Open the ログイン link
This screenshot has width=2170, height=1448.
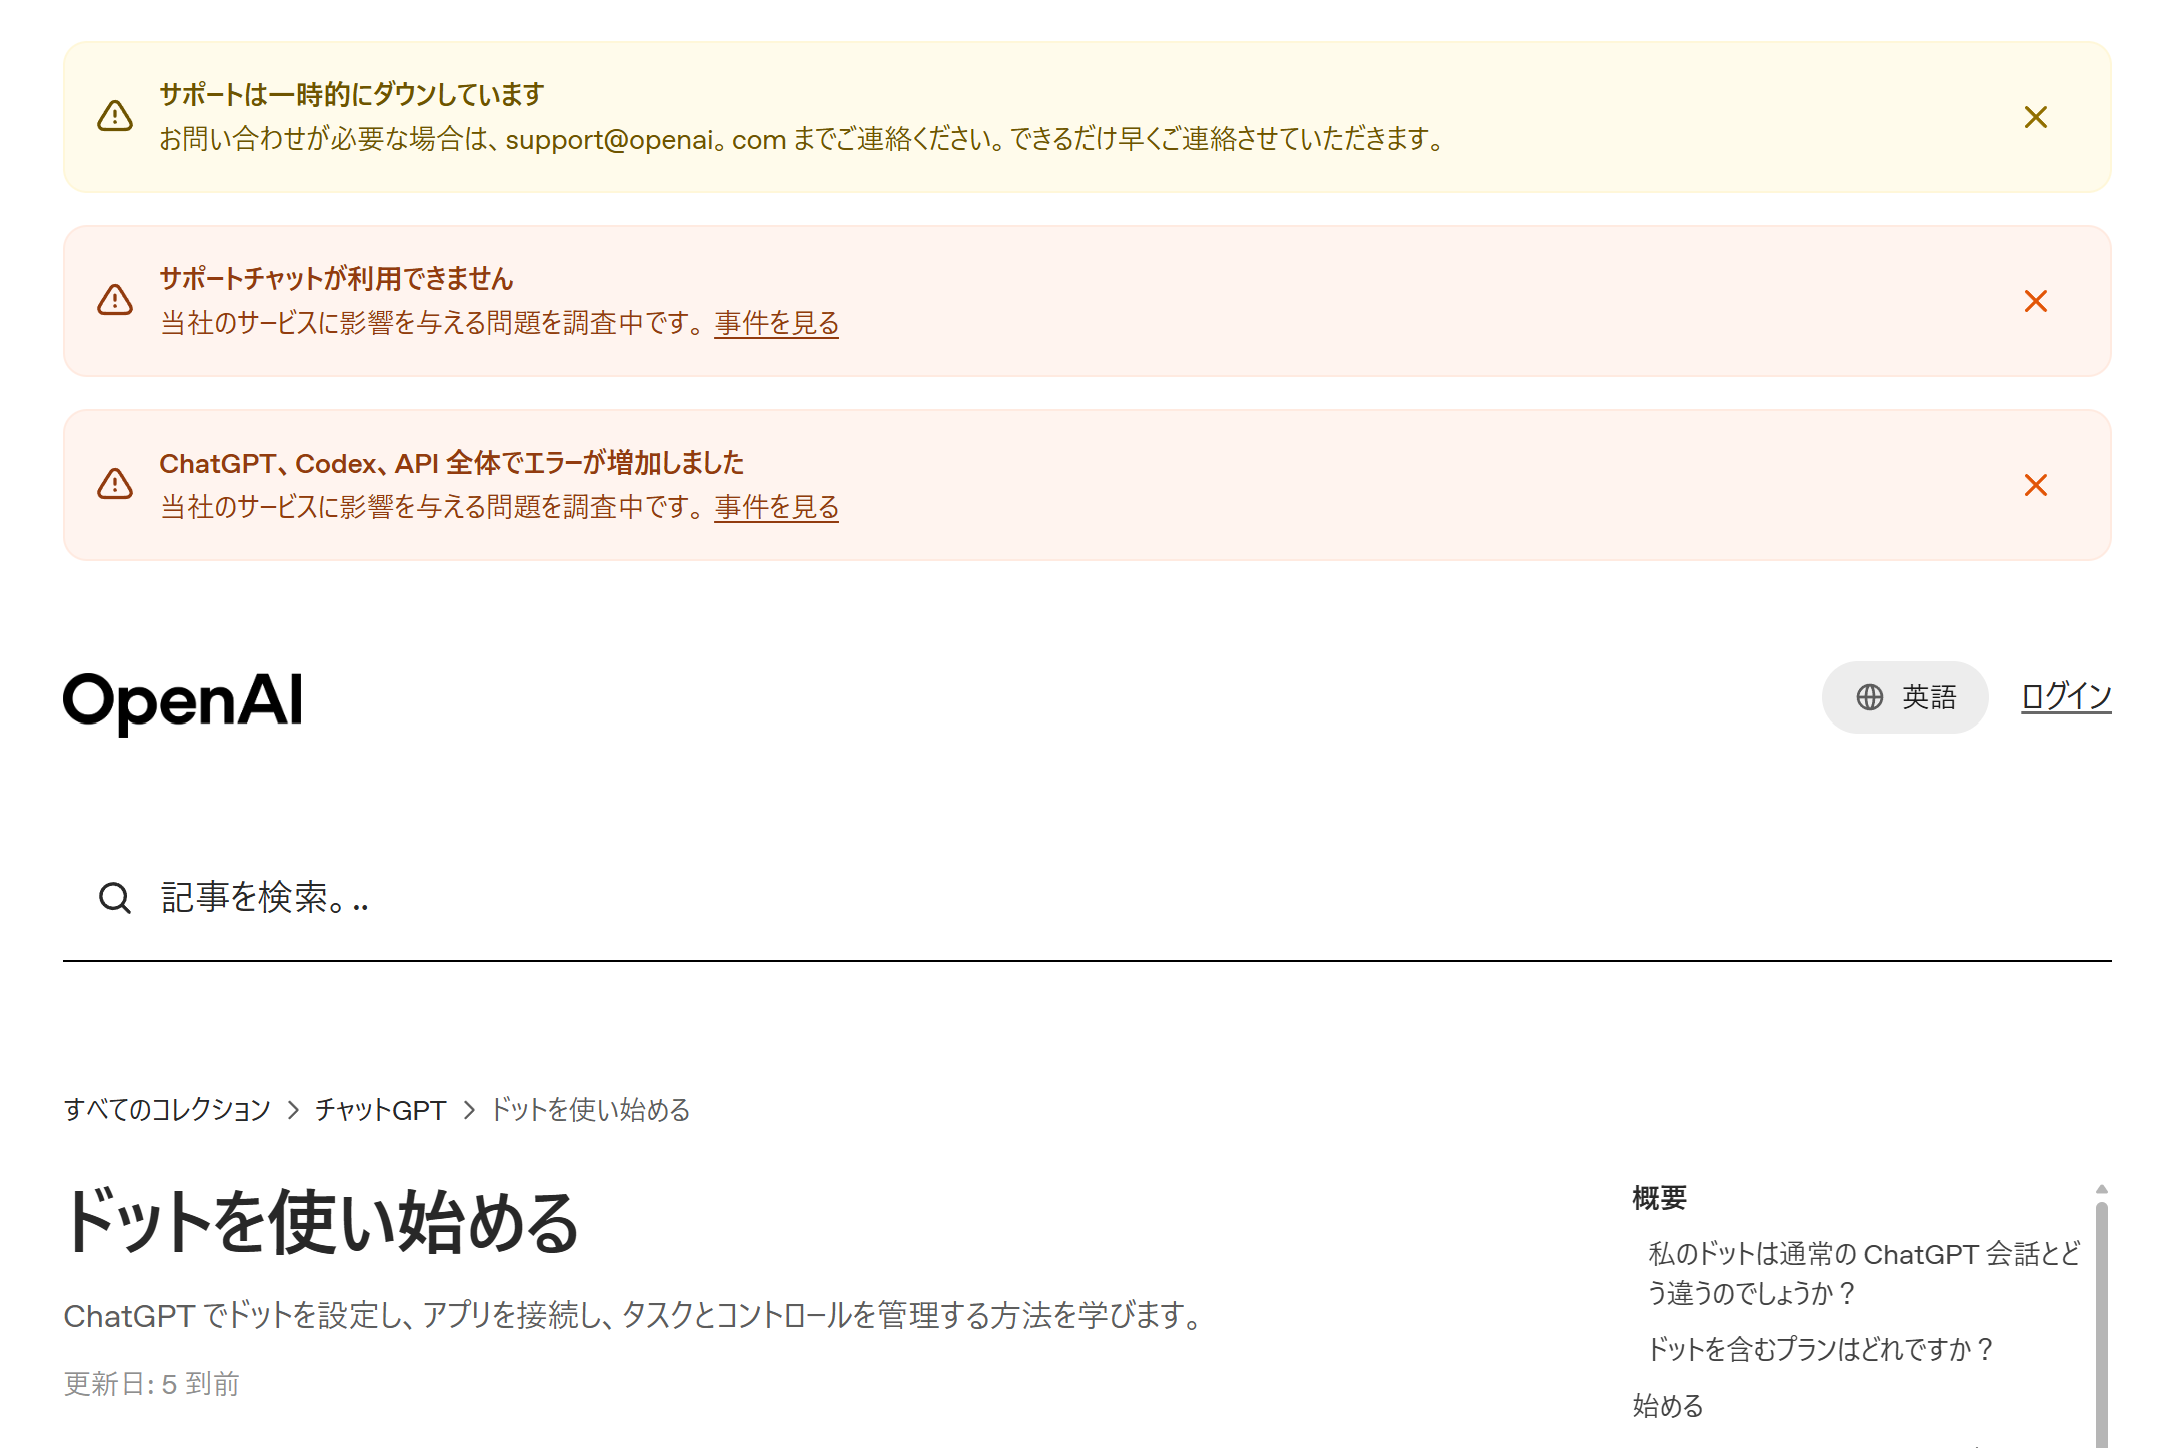coord(2065,696)
